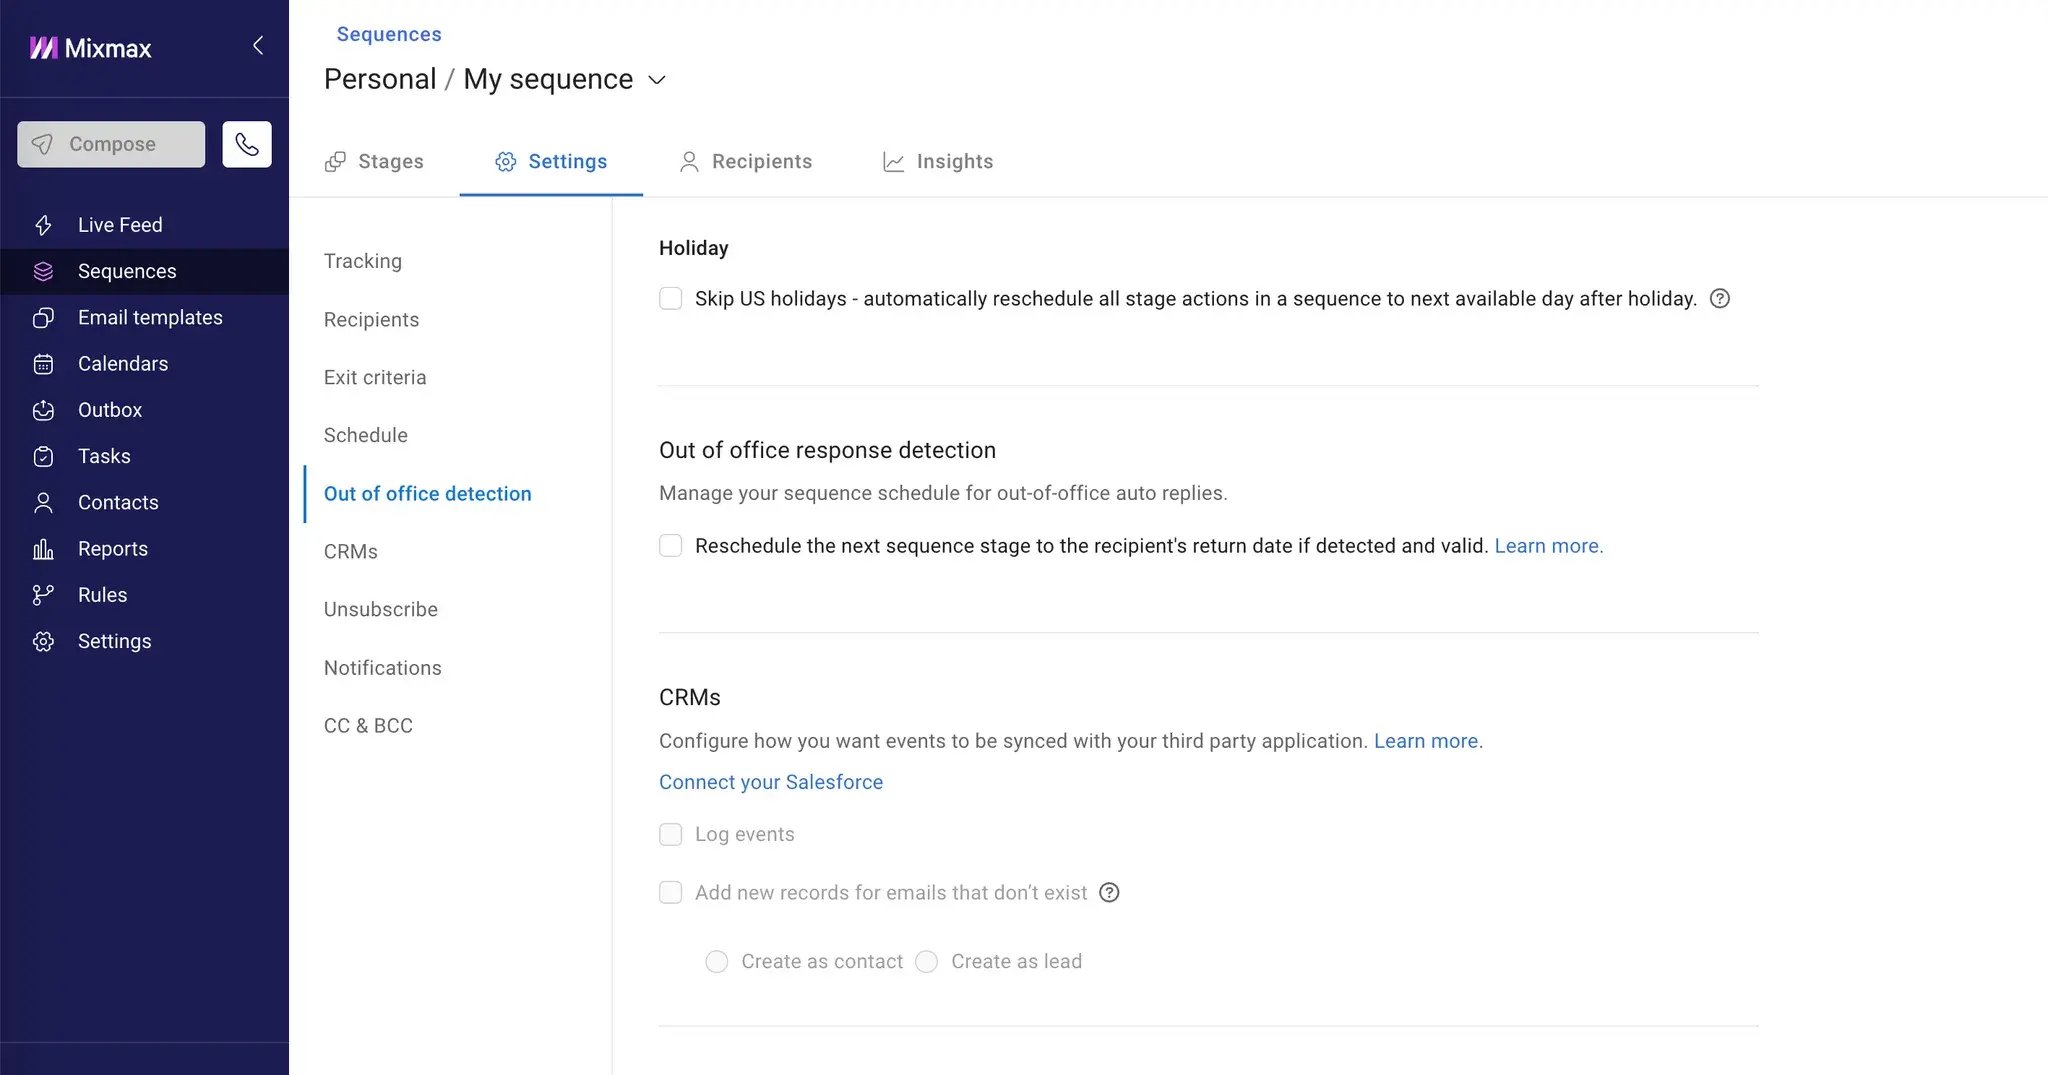Toggle the Log events checkbox

click(x=671, y=835)
